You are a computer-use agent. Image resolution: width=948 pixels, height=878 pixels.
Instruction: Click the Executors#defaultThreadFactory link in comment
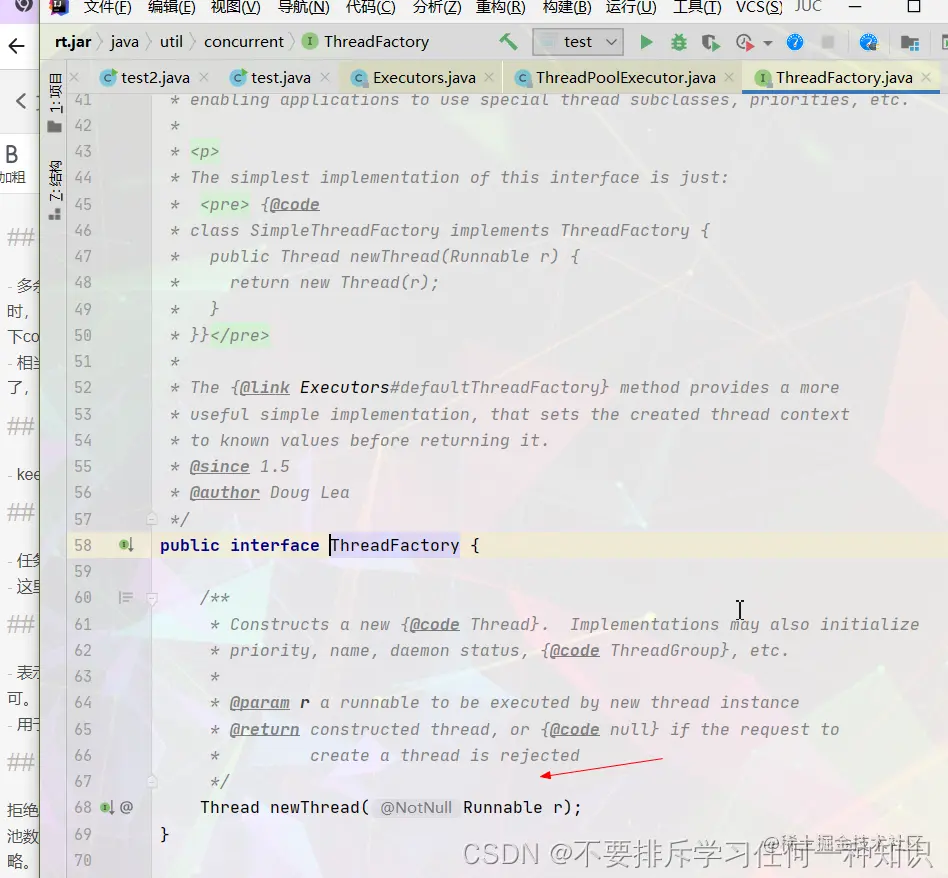coord(454,388)
